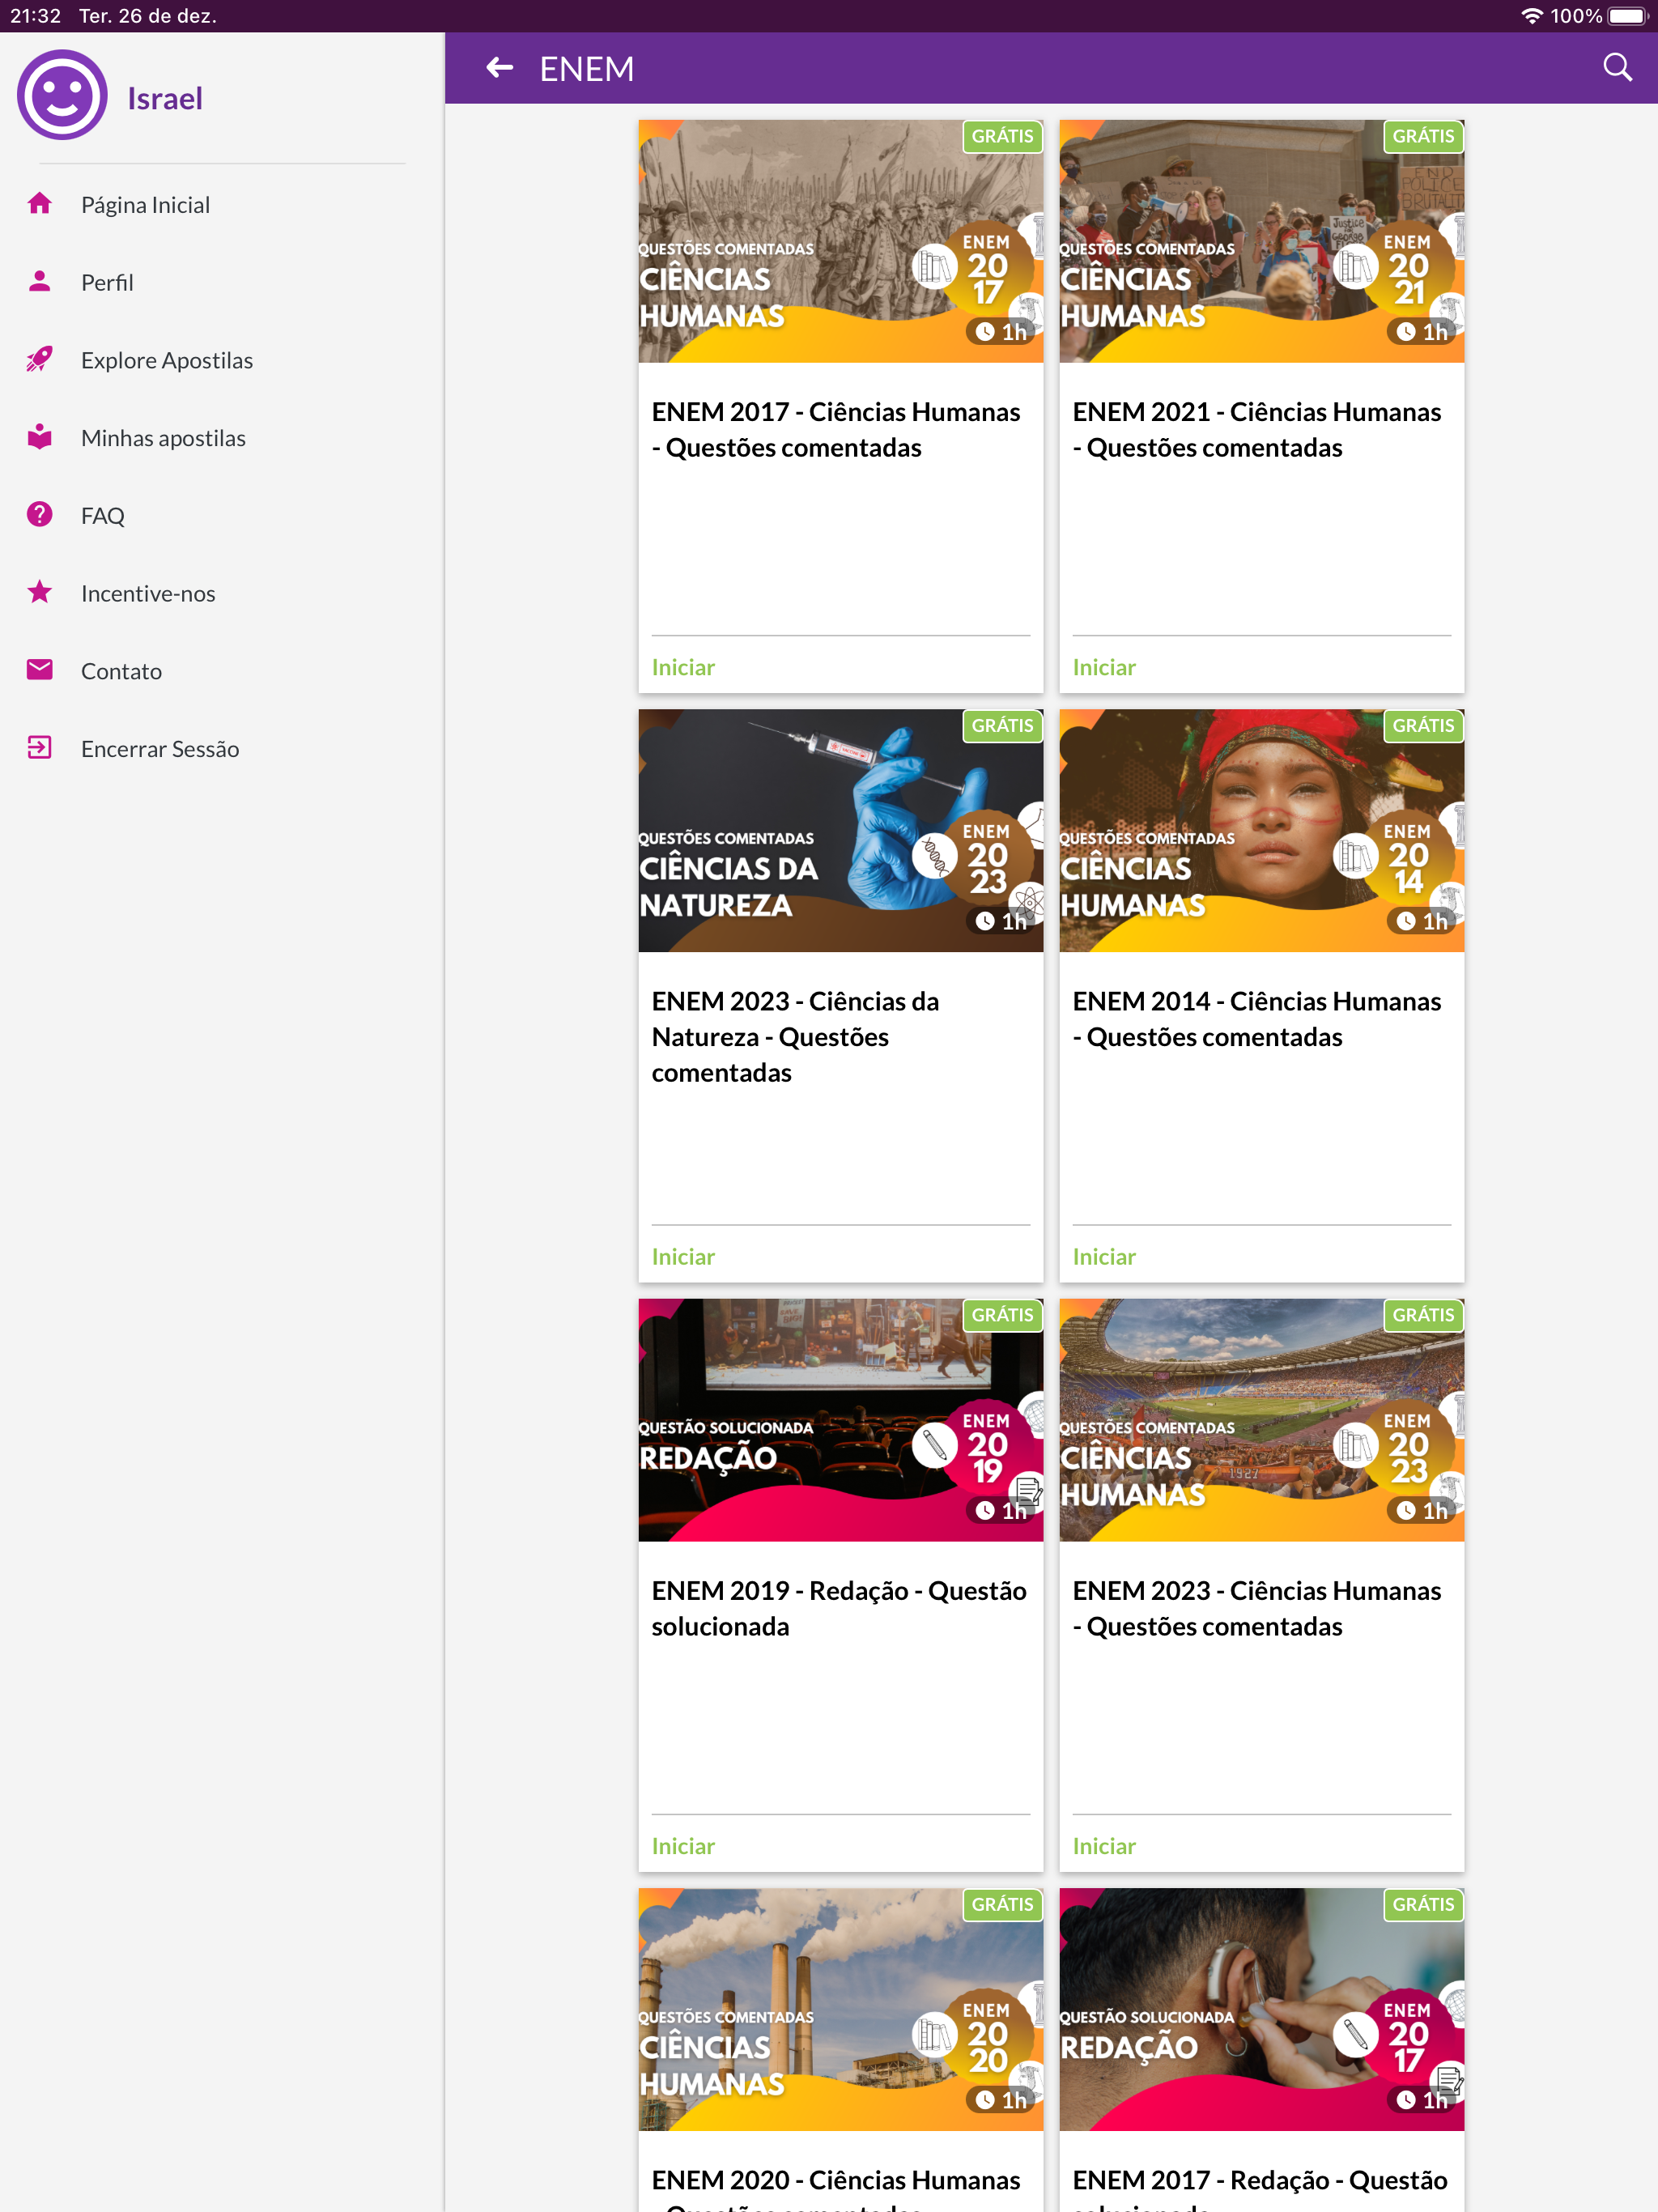Select Explore Apostilas in sidebar
Image resolution: width=1658 pixels, height=2212 pixels.
click(x=222, y=360)
